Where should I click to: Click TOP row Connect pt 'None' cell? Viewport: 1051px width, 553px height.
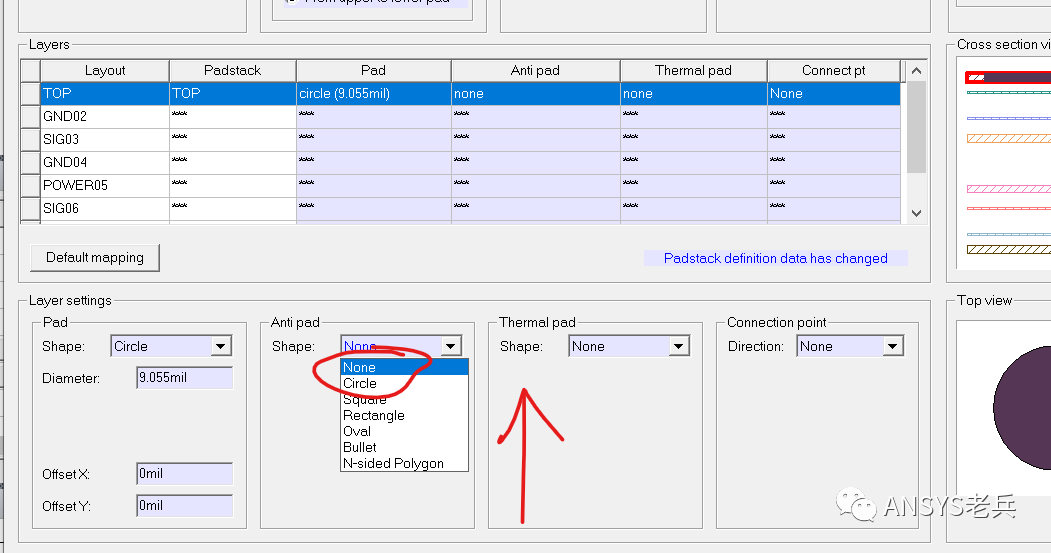click(834, 93)
